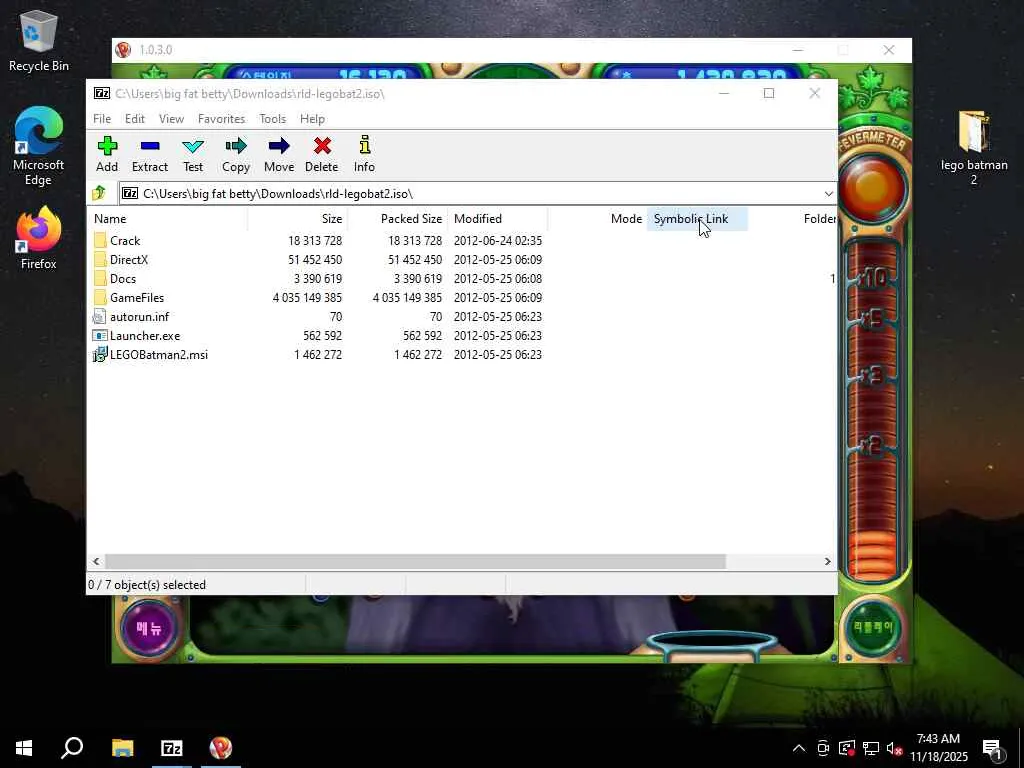The image size is (1024, 768).
Task: Expand the address path dropdown
Action: [828, 193]
